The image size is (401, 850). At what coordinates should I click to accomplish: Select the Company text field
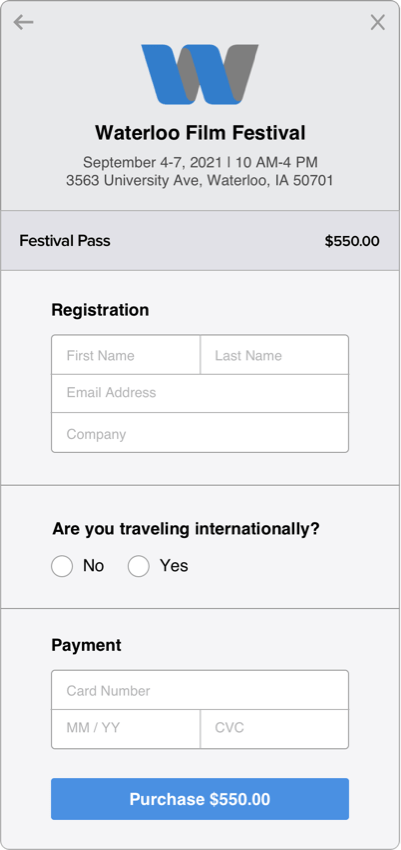[200, 433]
